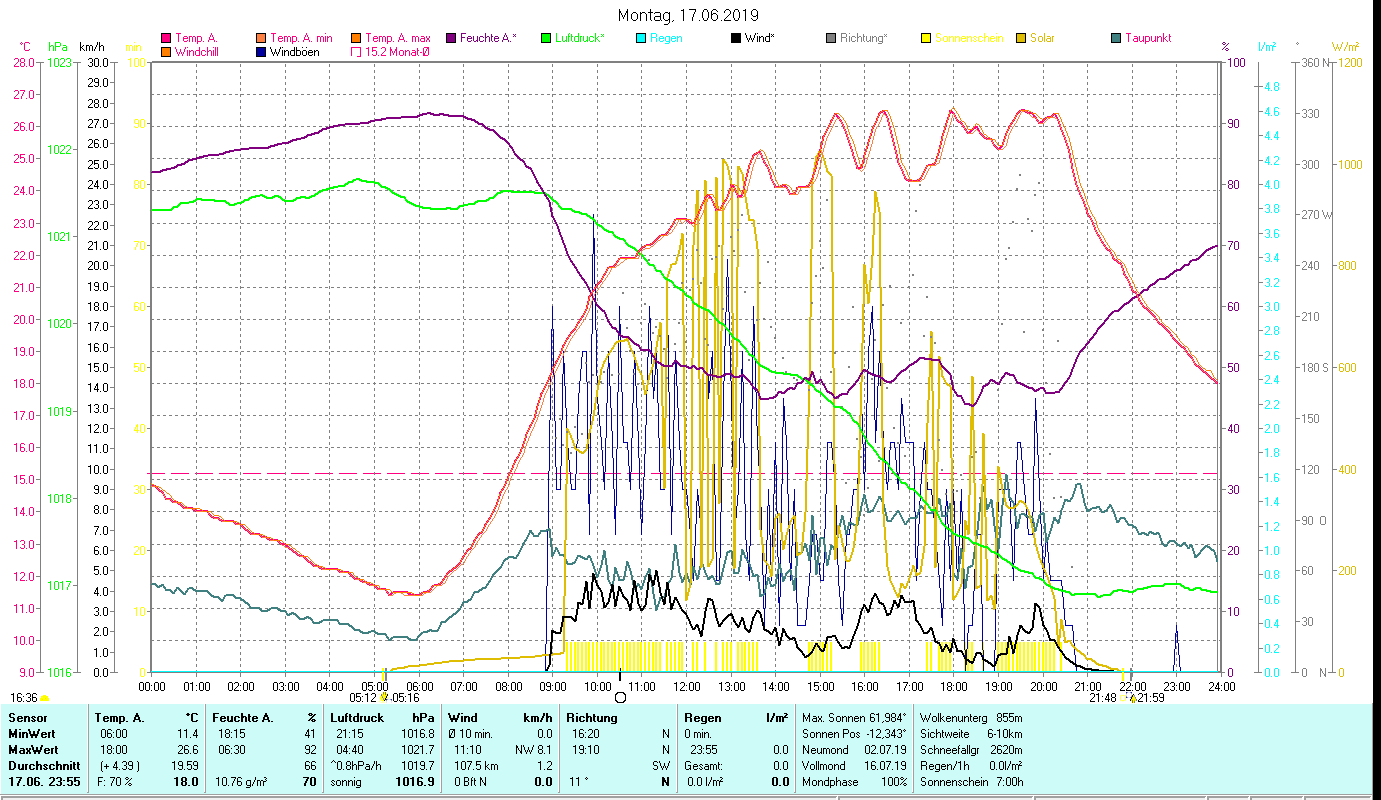The width and height of the screenshot is (1381, 800).
Task: Click the Temp. A. max legend swatch
Action: 356,39
